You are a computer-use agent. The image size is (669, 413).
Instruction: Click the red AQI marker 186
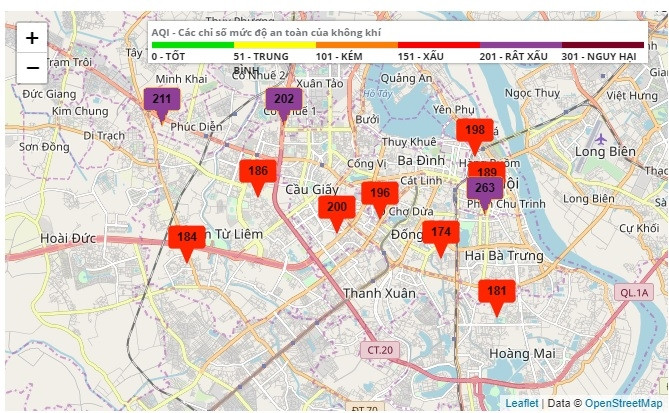tap(257, 172)
